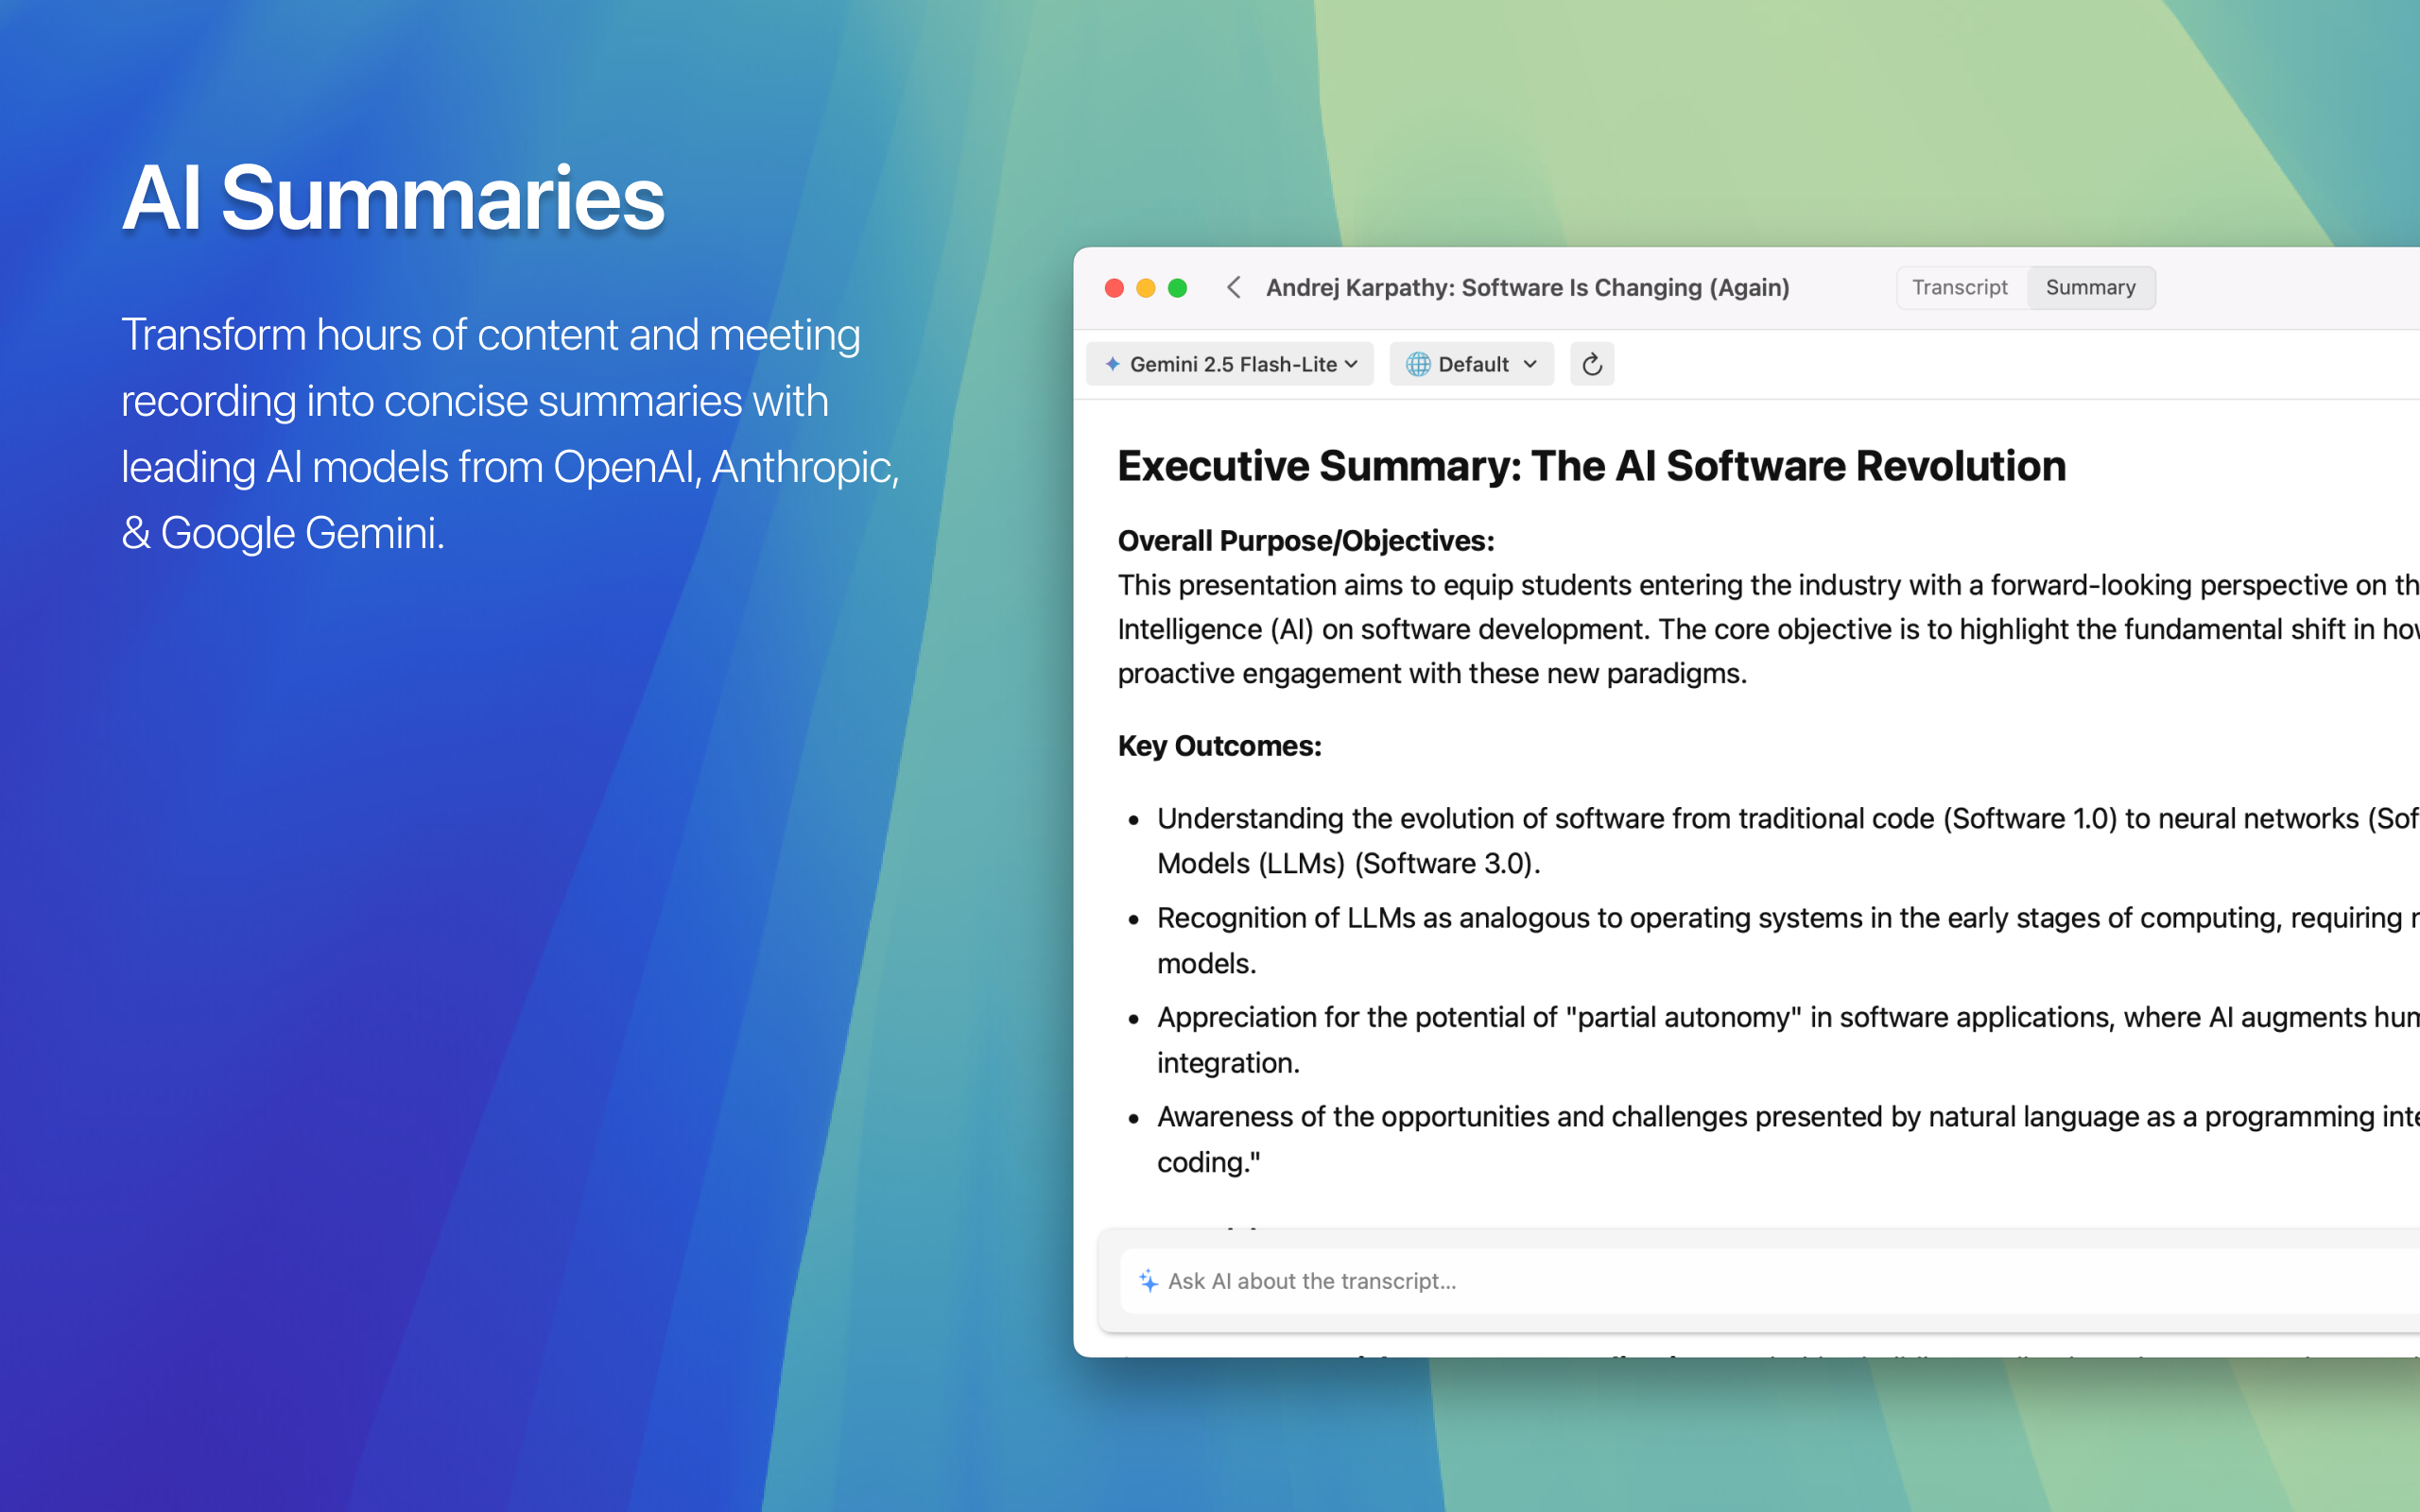Screen dimensions: 2420x1512
Task: Click the AI Summaries headline
Action: tap(393, 198)
